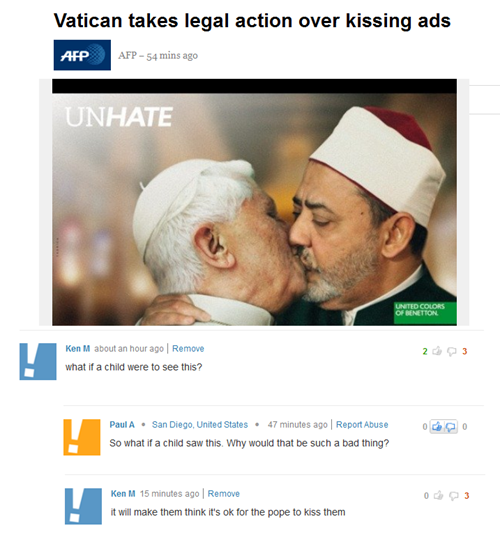Open Paul A's orange avatar
Viewport: 500px width, 542px height.
82,437
